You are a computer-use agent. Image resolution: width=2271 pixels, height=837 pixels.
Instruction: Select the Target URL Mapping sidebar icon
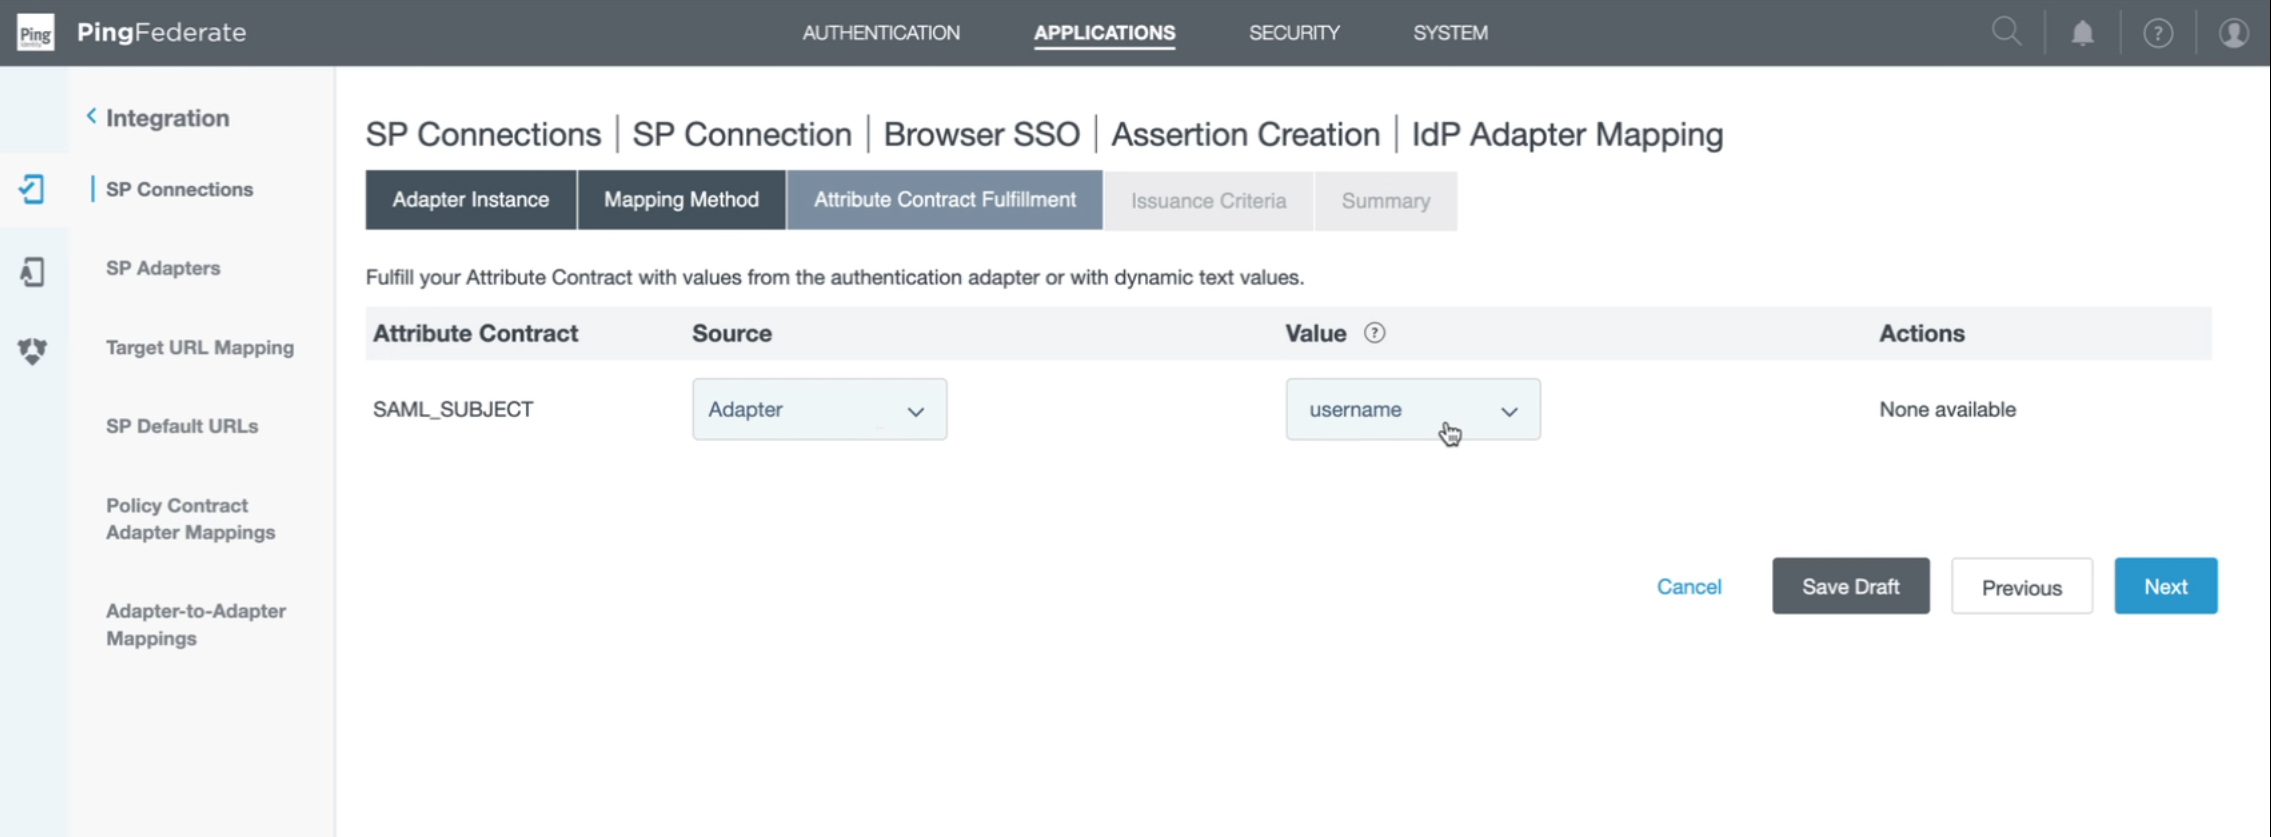(x=32, y=350)
